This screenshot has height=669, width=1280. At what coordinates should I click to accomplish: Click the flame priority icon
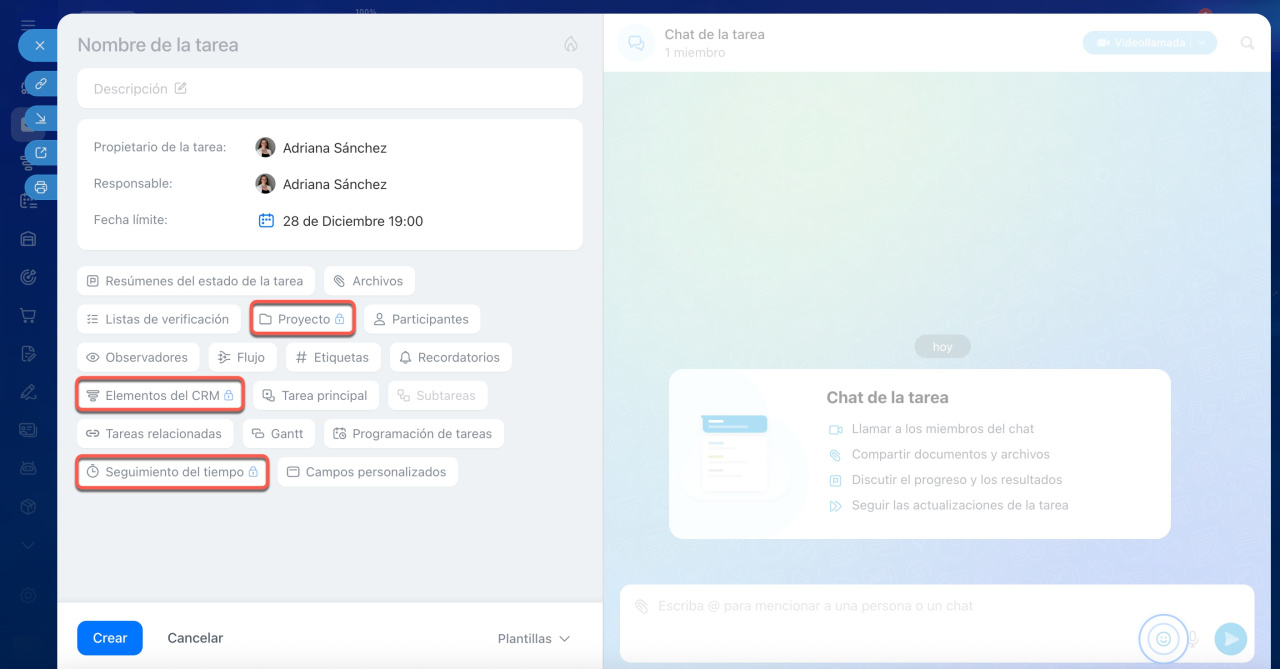[571, 44]
